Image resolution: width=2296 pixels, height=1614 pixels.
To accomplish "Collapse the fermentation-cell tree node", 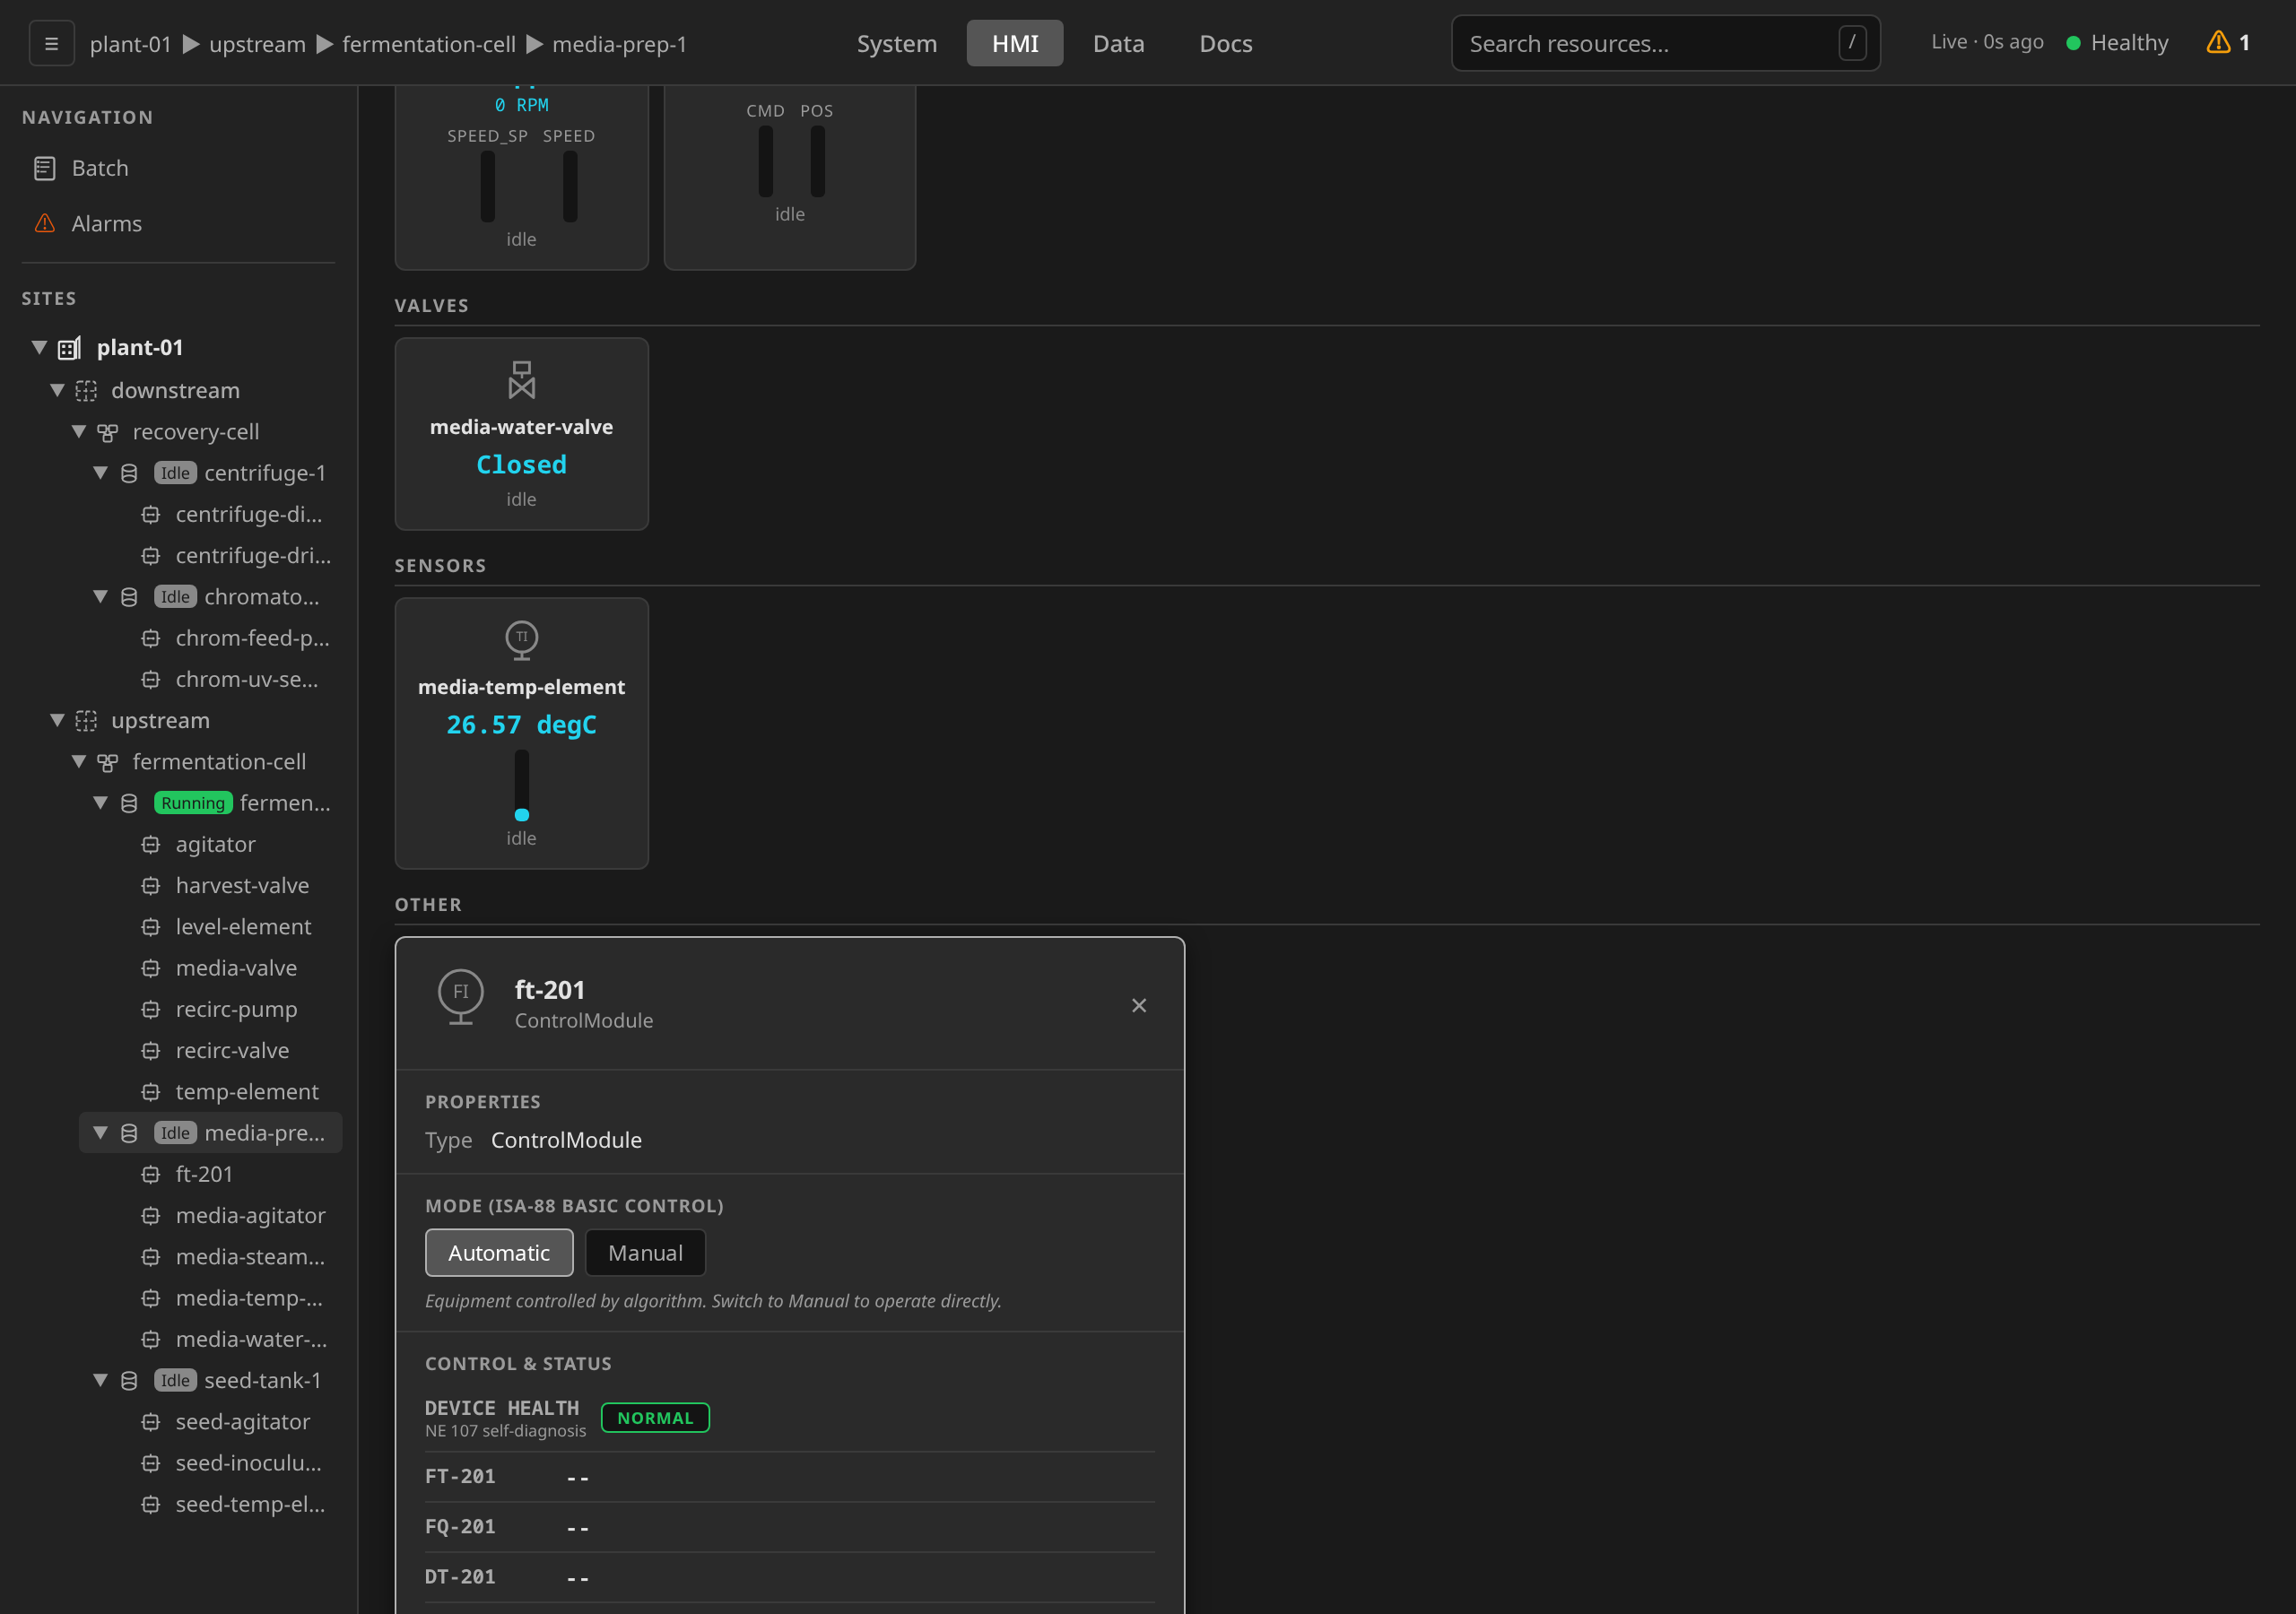I will (78, 762).
